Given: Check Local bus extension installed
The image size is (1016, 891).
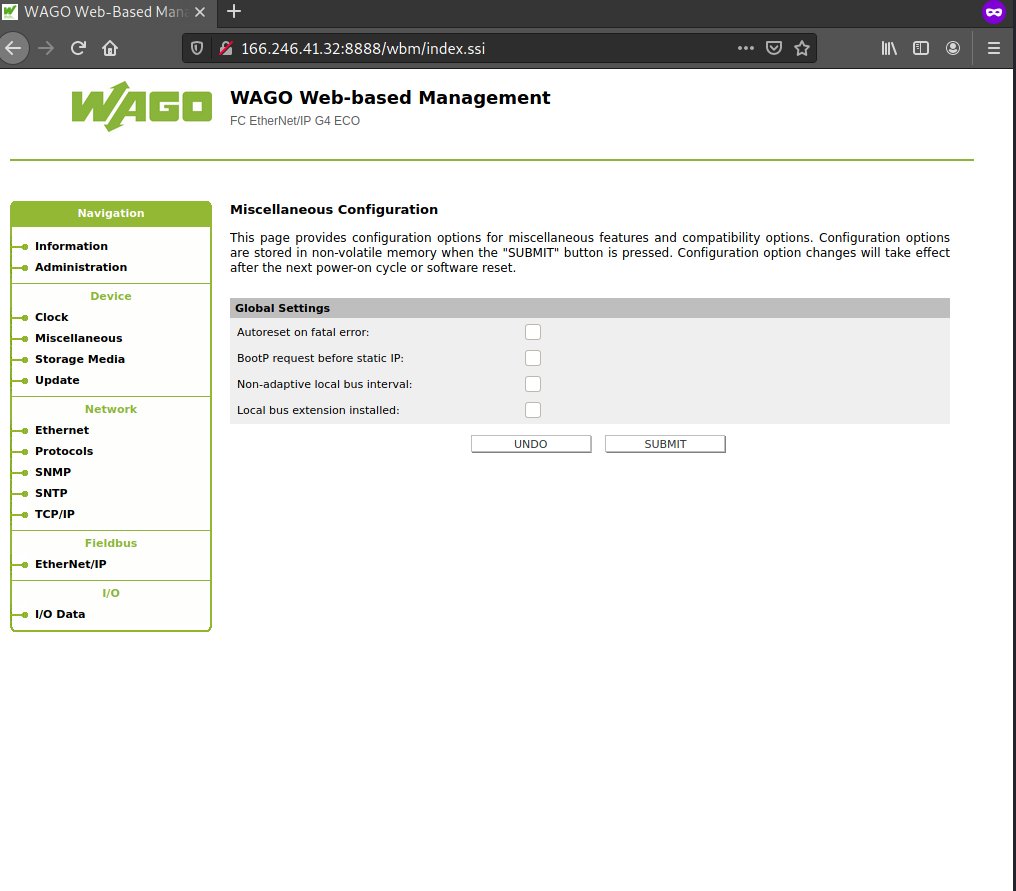Looking at the screenshot, I should point(533,410).
